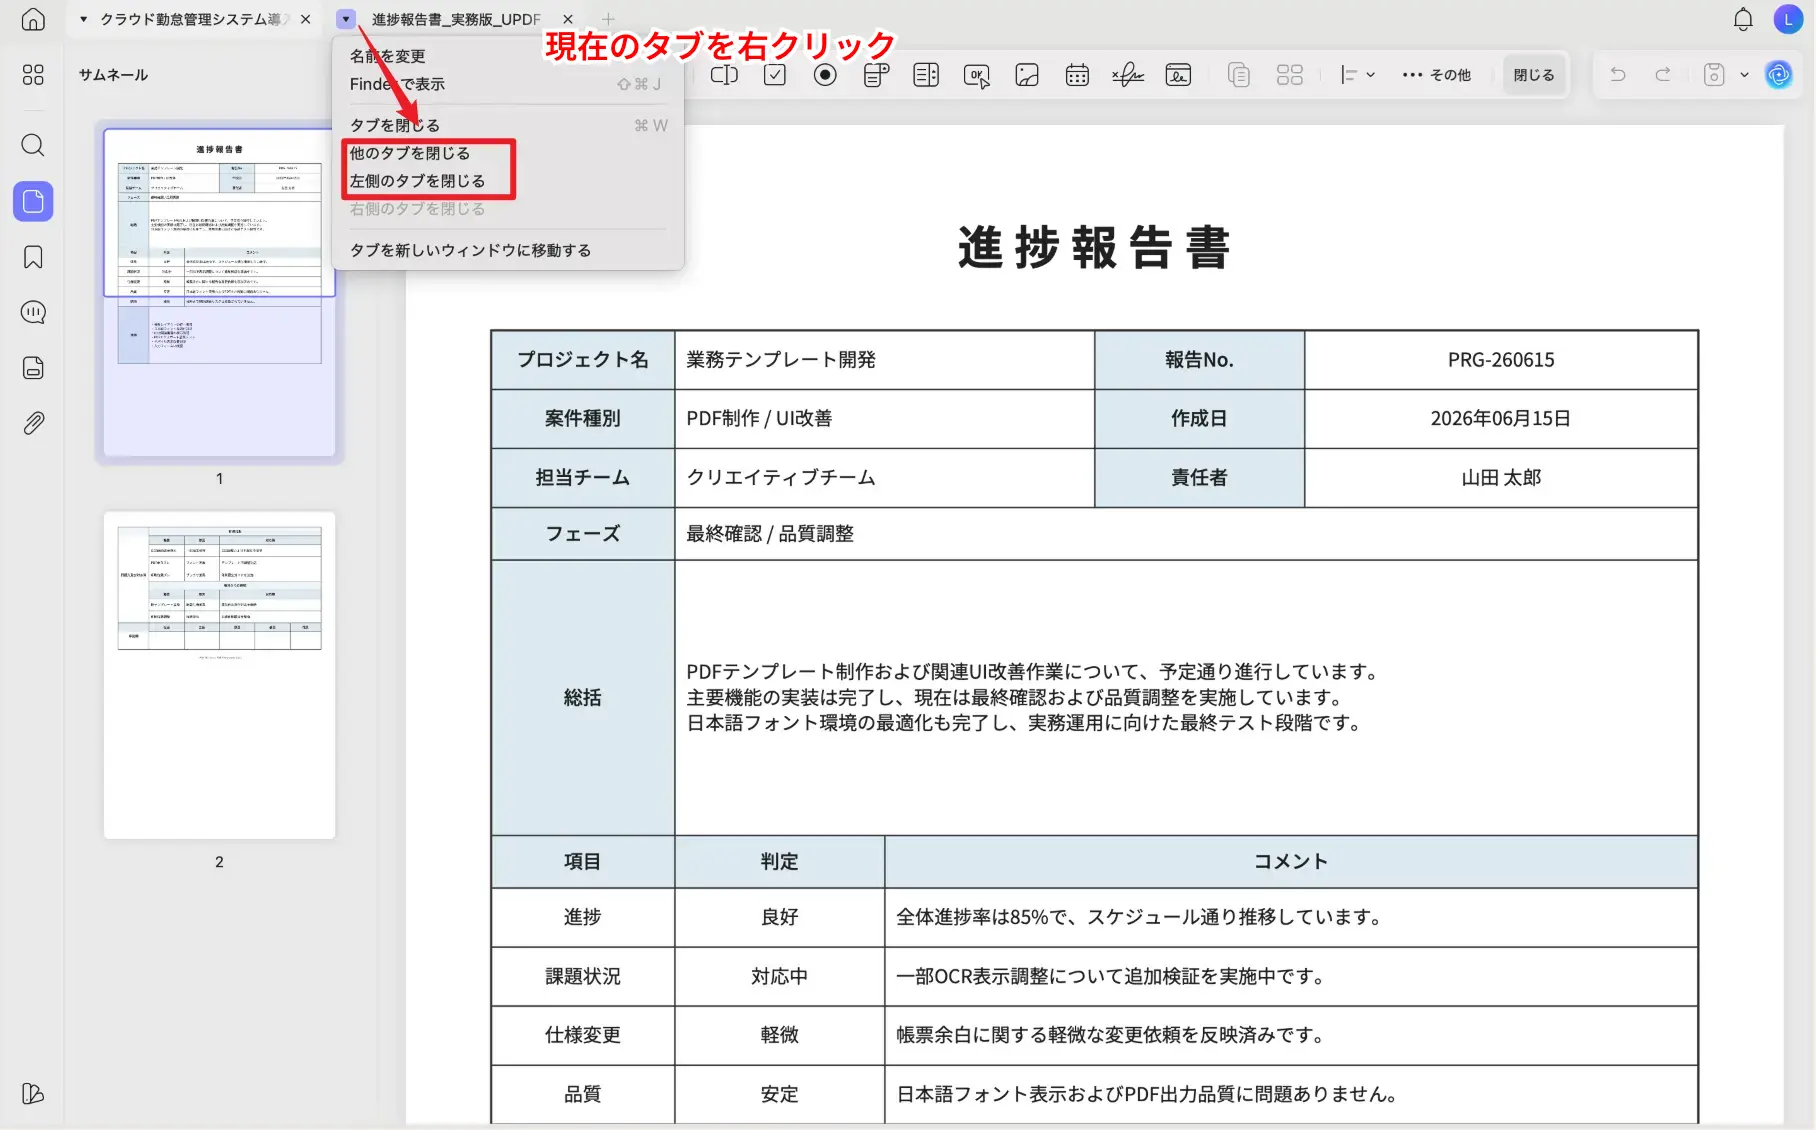
Task: Open the その他 more tools menu
Action: coord(1436,75)
